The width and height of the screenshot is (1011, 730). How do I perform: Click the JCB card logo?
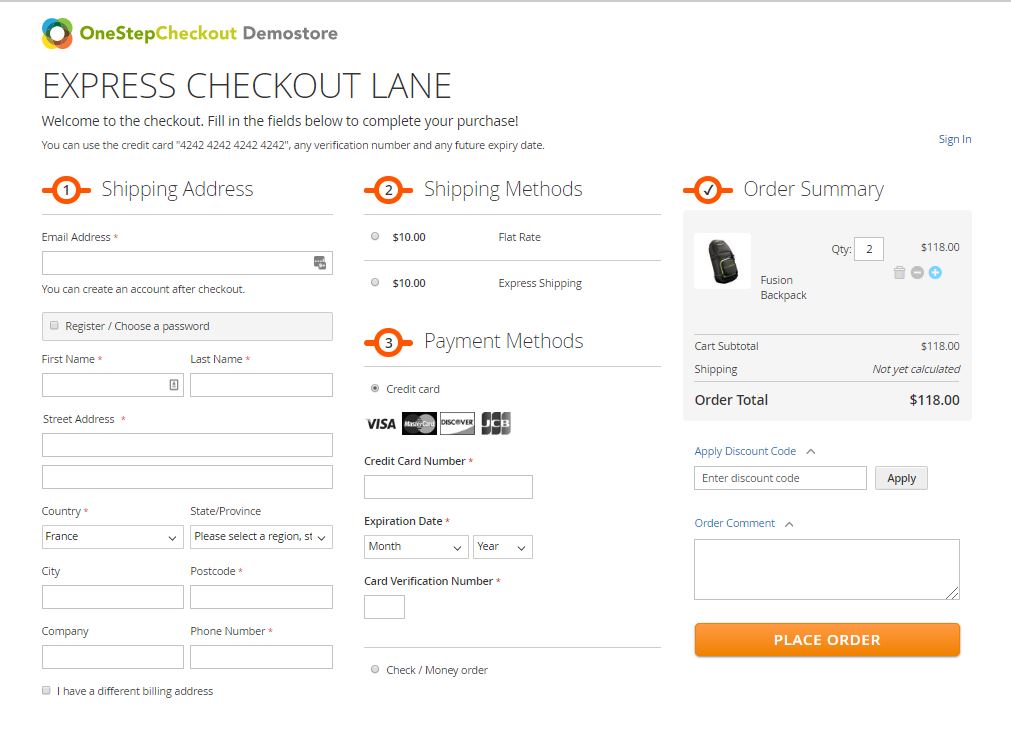(x=495, y=423)
